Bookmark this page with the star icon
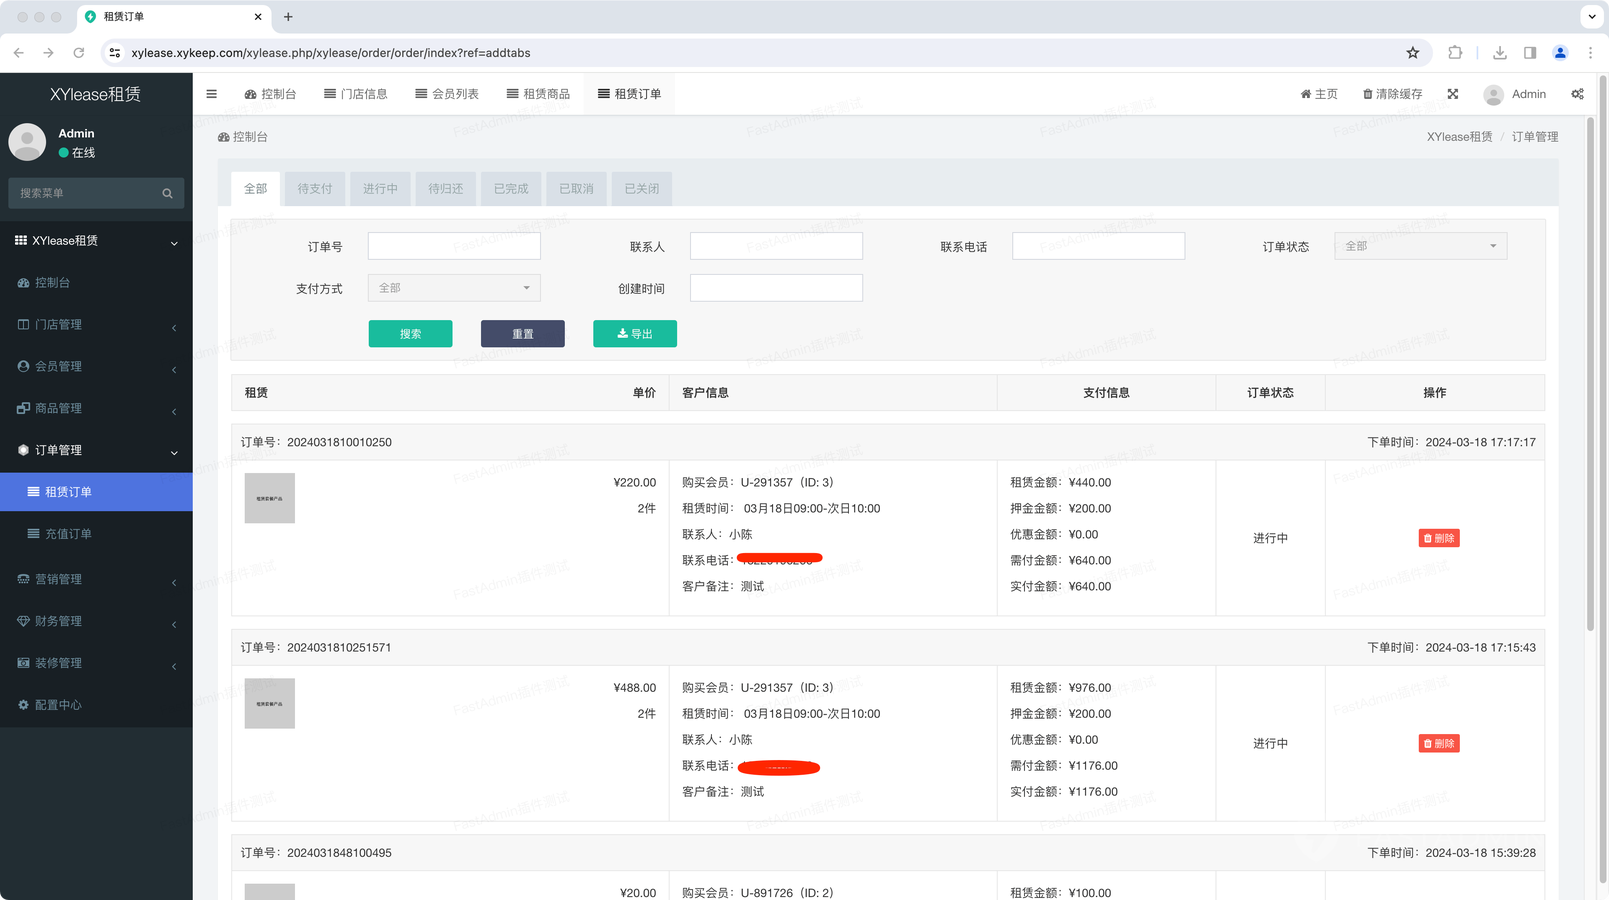 click(1412, 53)
